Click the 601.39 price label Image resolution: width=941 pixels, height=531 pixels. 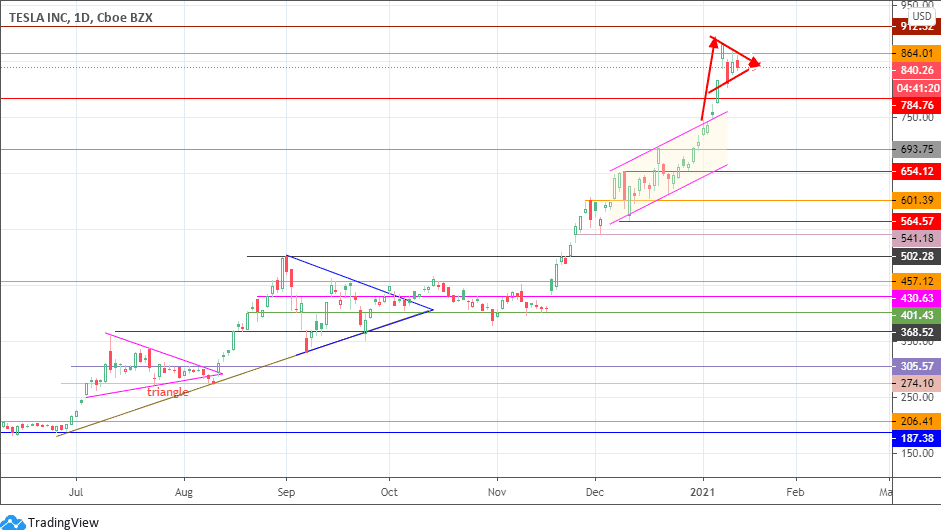pyautogui.click(x=916, y=200)
